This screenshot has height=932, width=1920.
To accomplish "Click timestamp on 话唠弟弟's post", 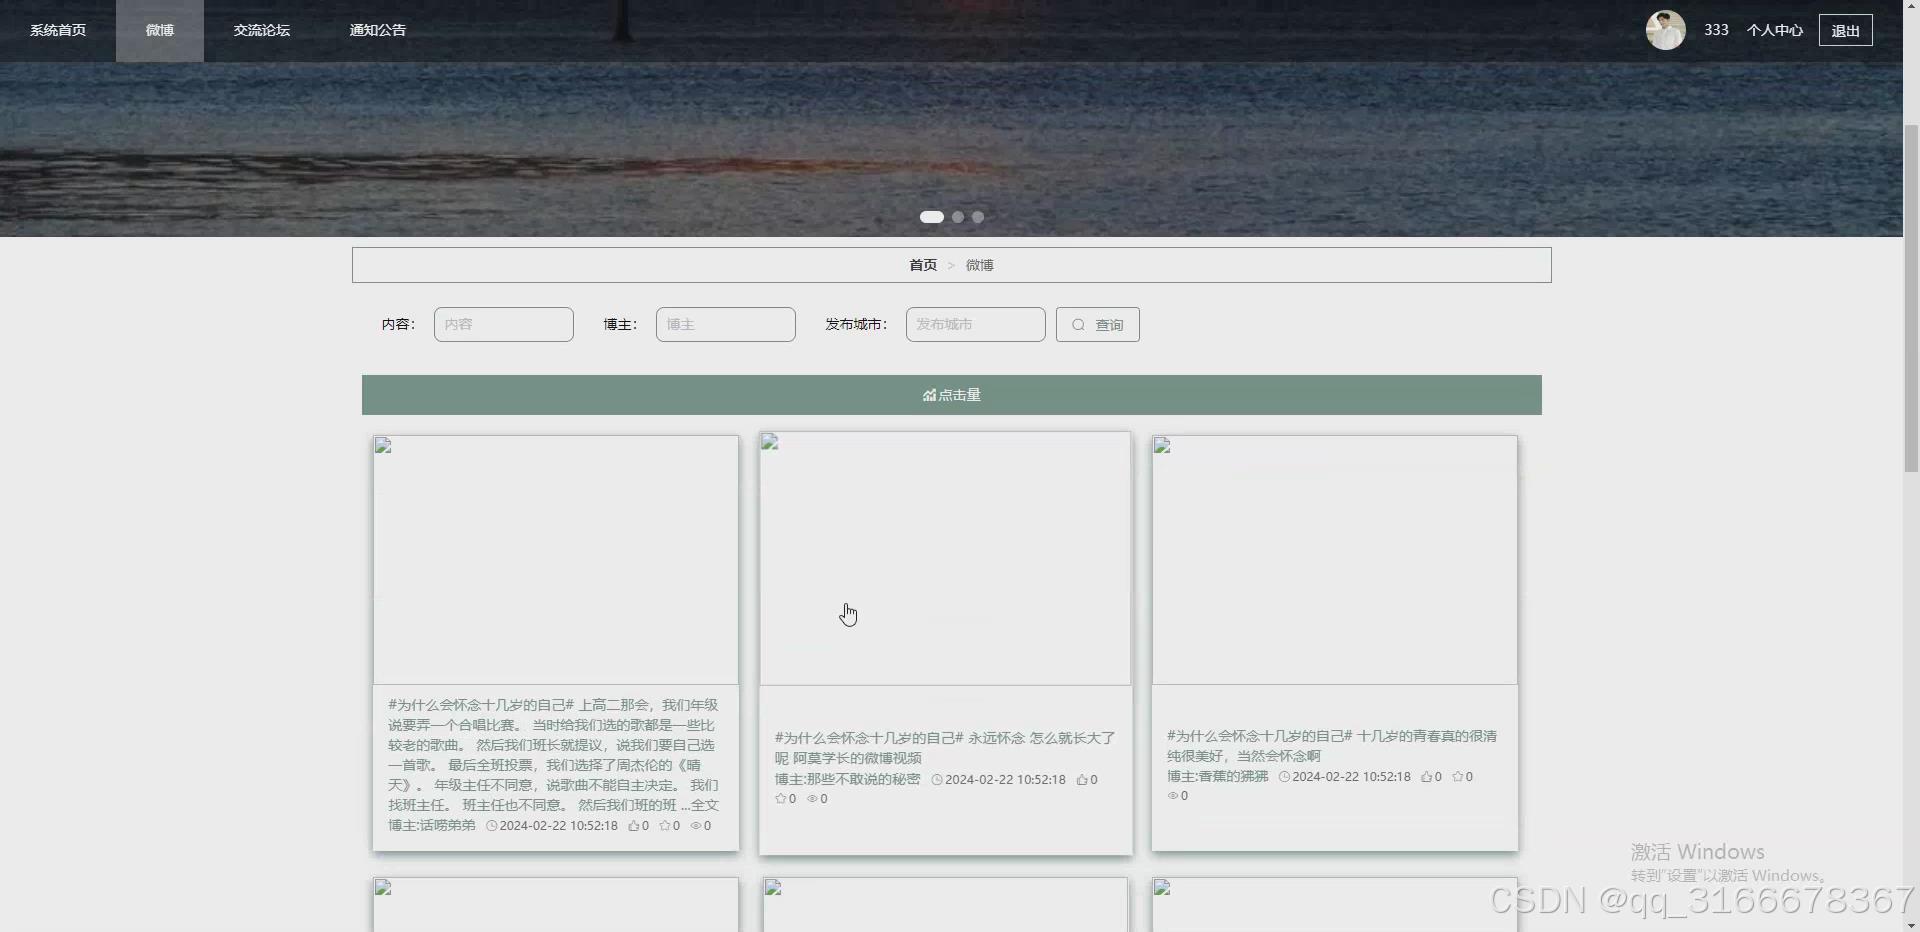I will (558, 826).
